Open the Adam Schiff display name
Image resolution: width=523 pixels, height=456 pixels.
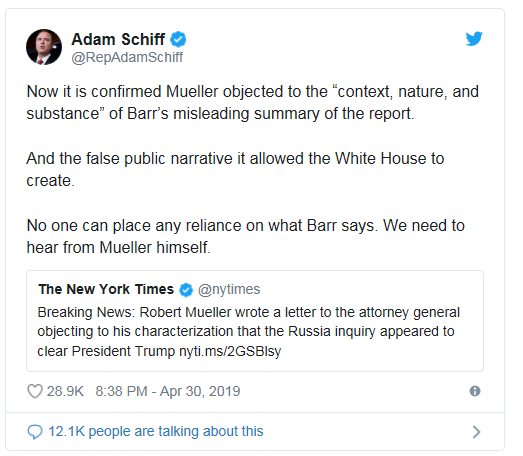[118, 39]
